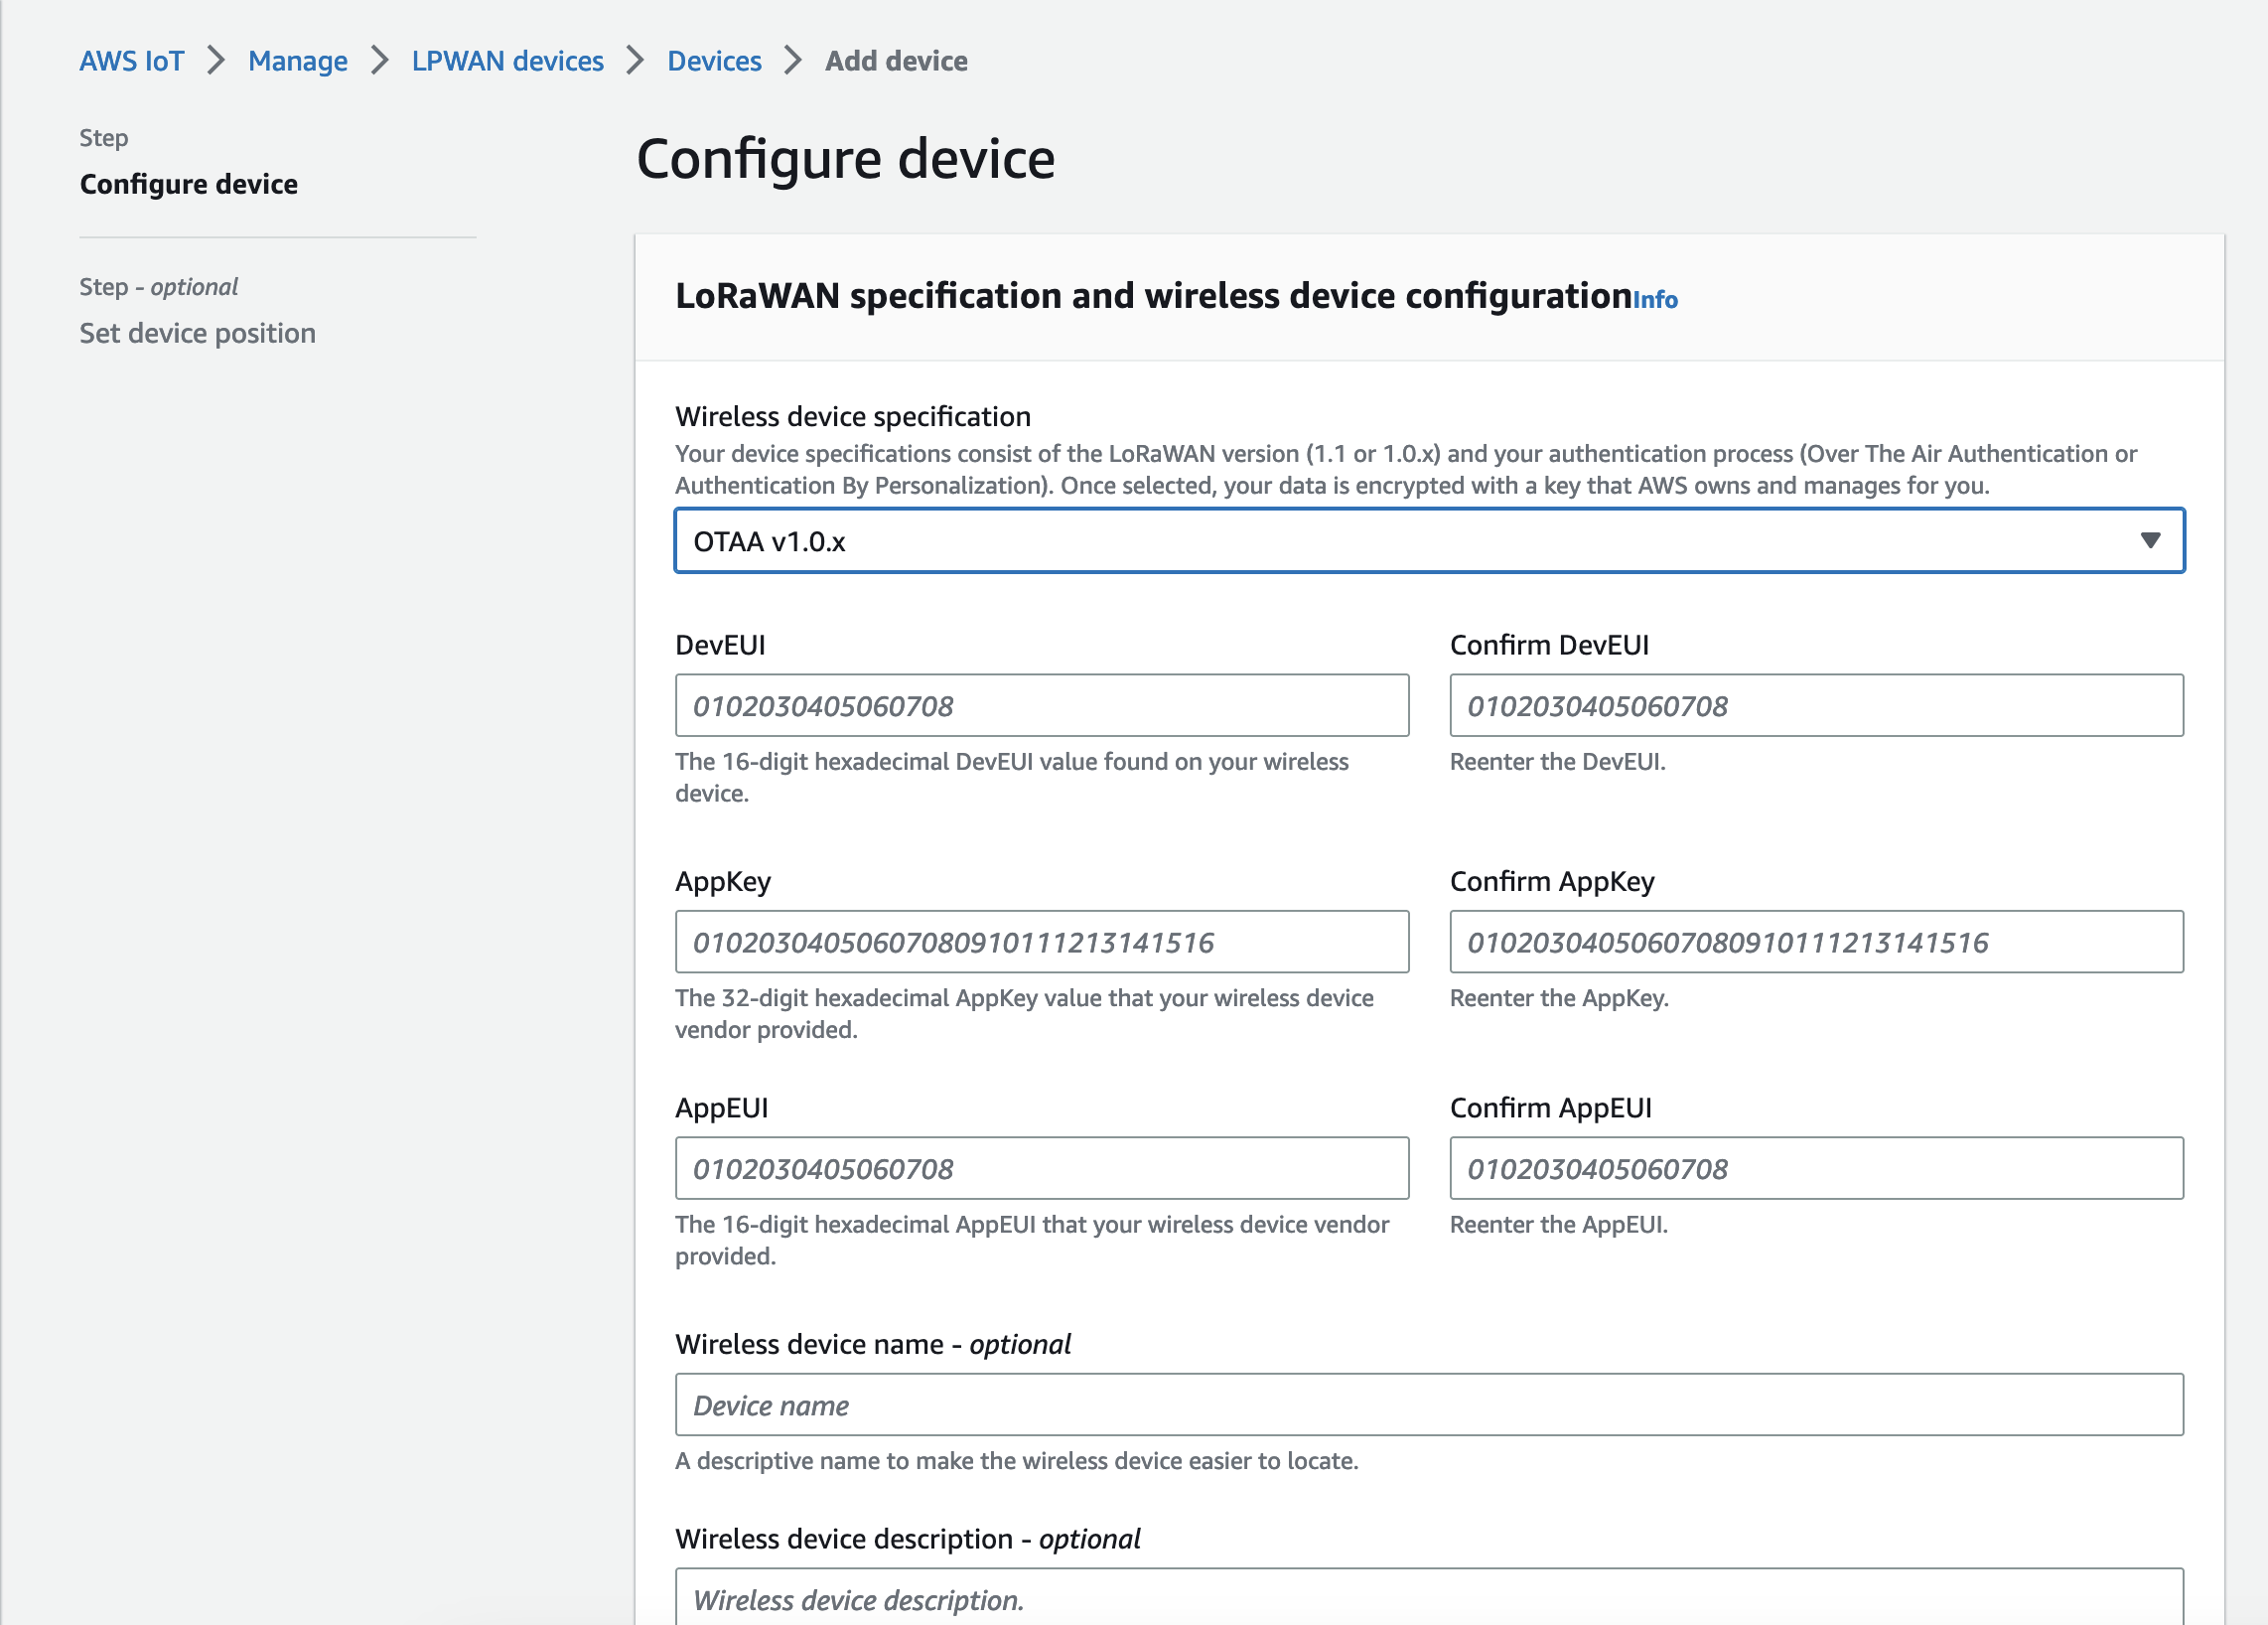The image size is (2268, 1625).
Task: Click the AppEUI input field
Action: click(1041, 1168)
